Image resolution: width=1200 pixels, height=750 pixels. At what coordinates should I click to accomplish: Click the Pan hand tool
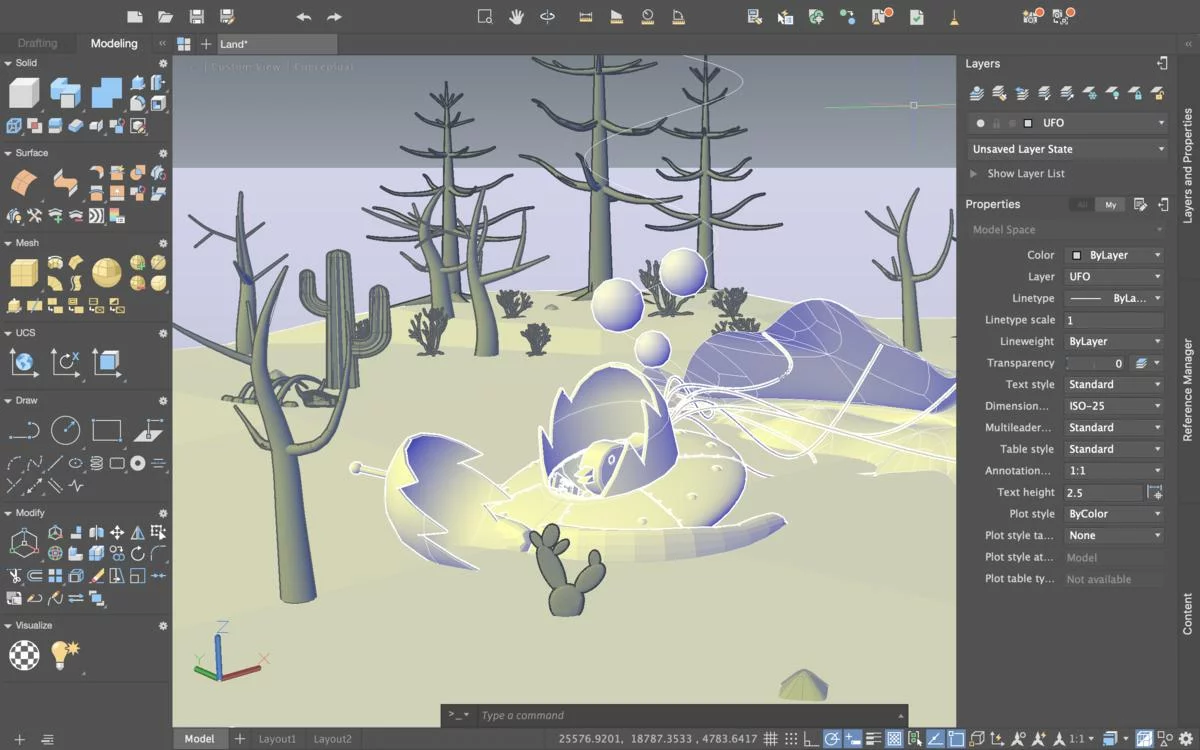pos(516,16)
